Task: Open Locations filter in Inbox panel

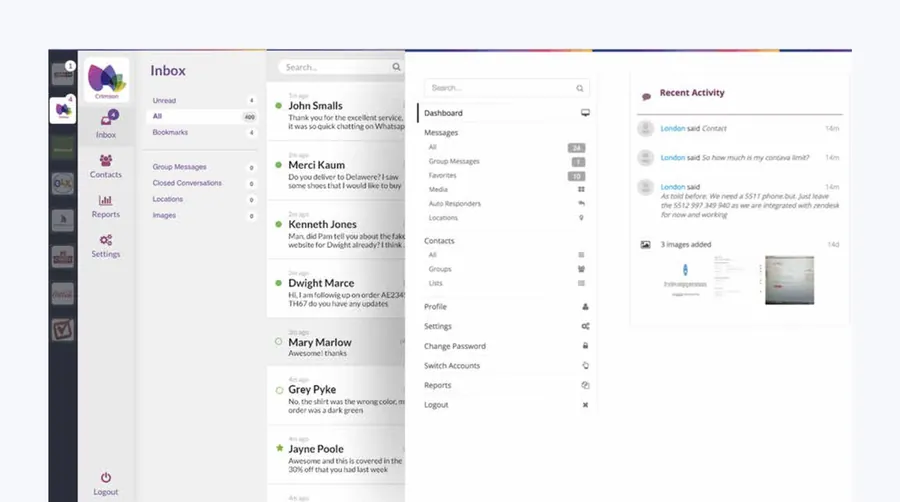Action: coord(201,199)
